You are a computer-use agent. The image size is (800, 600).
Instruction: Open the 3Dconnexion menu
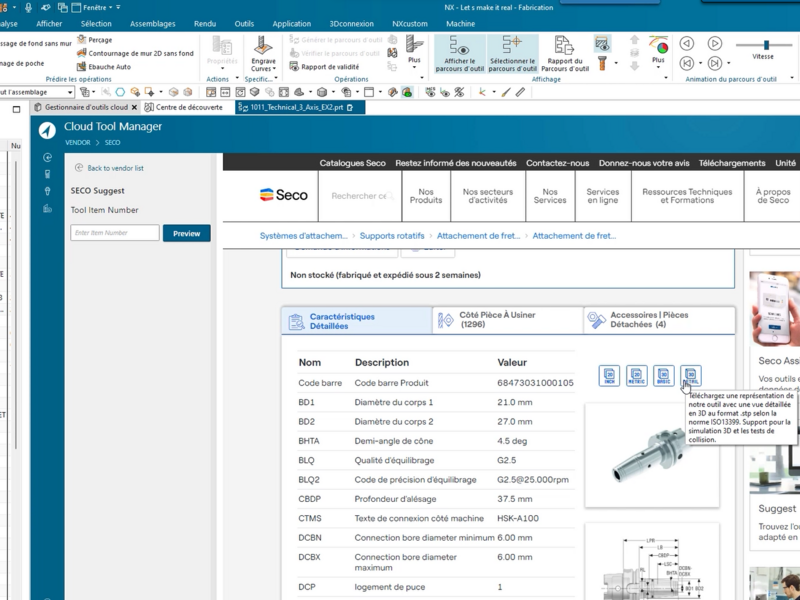(x=352, y=23)
